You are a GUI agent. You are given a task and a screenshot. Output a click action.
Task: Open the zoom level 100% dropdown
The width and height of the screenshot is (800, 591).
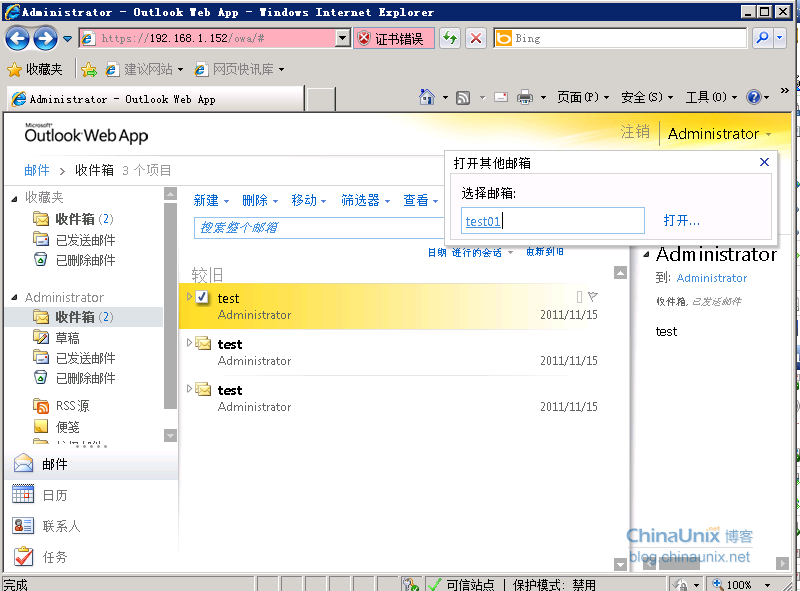[767, 585]
